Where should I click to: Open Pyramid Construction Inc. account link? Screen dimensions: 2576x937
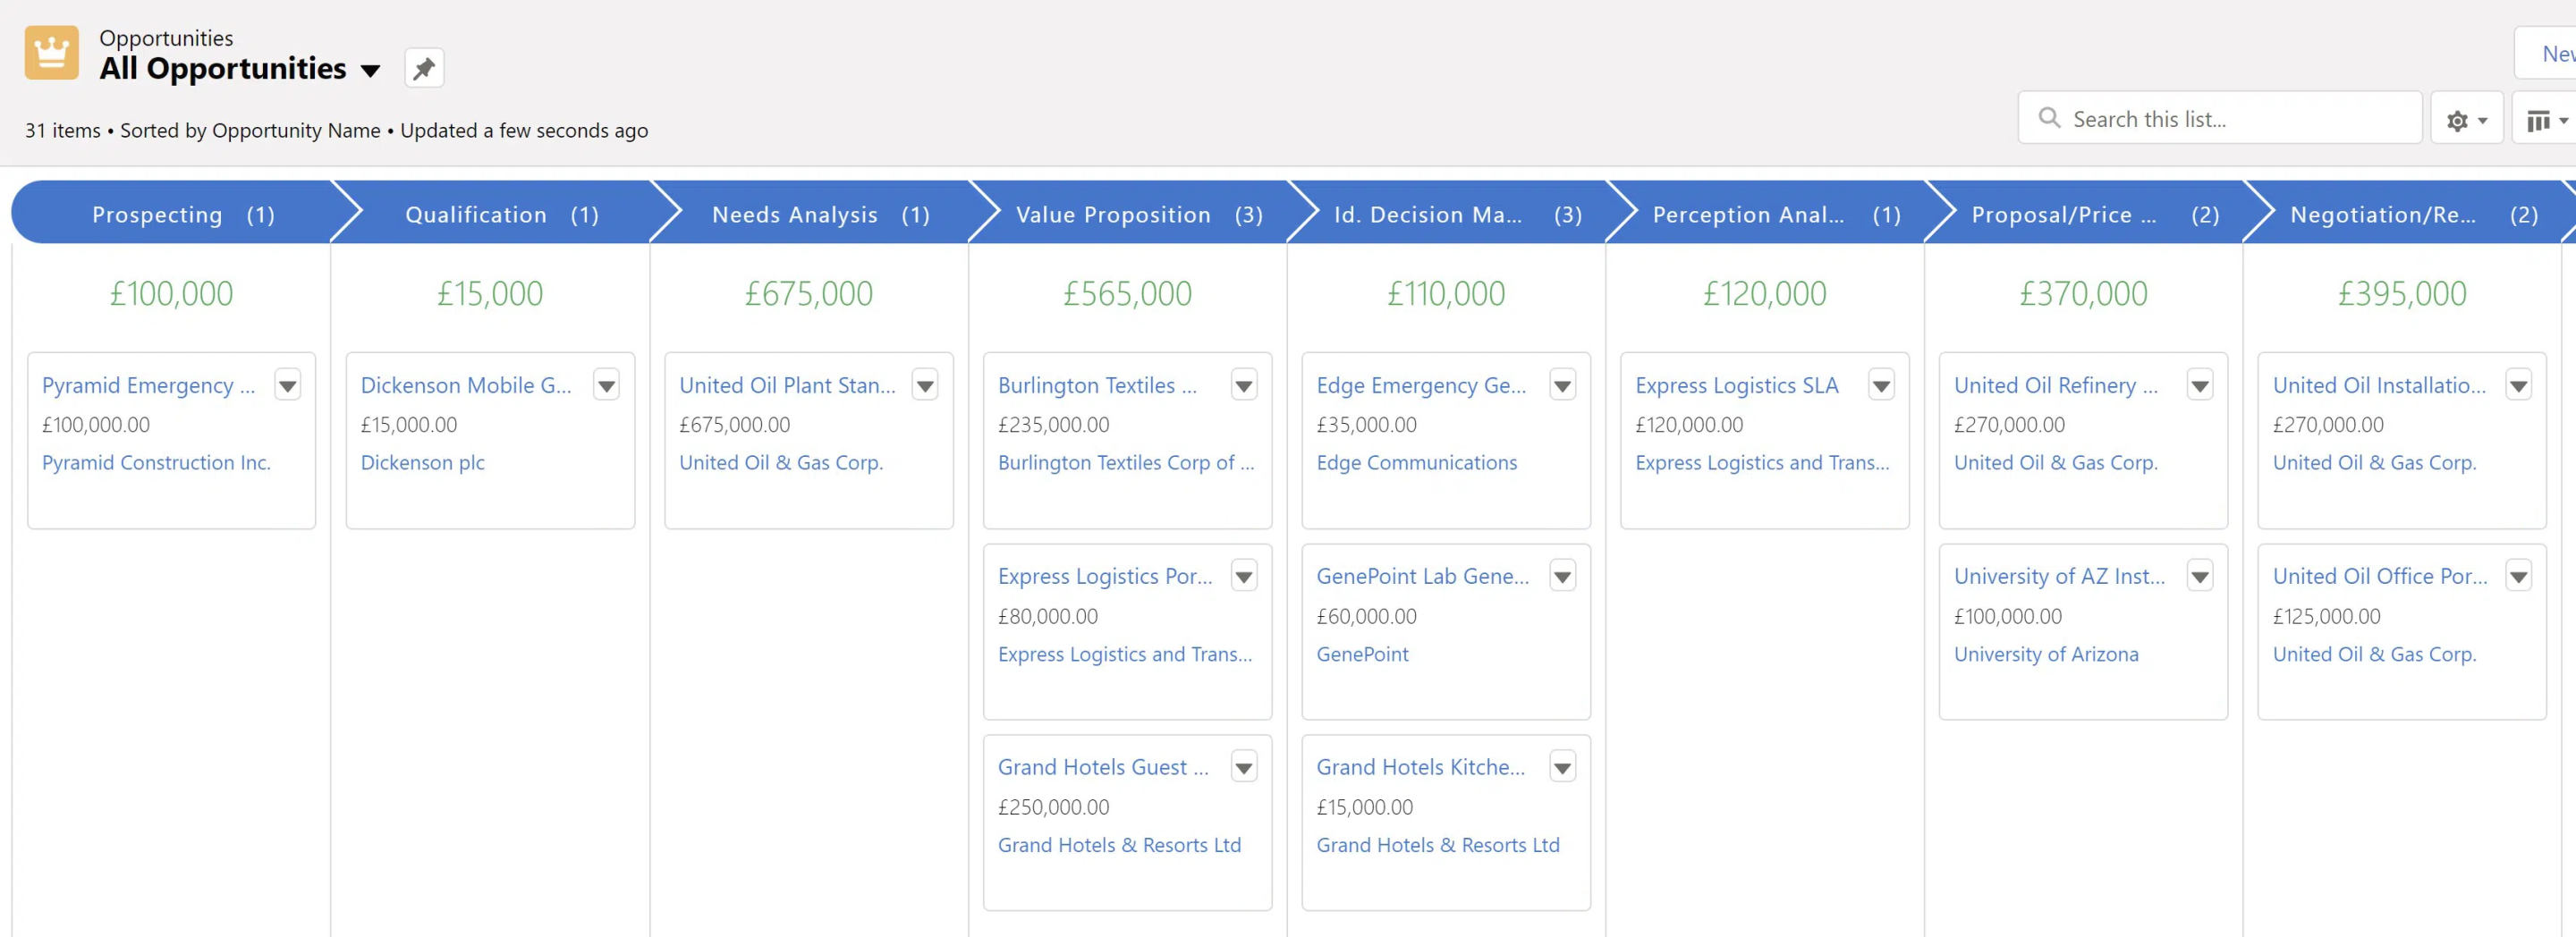pyautogui.click(x=156, y=462)
